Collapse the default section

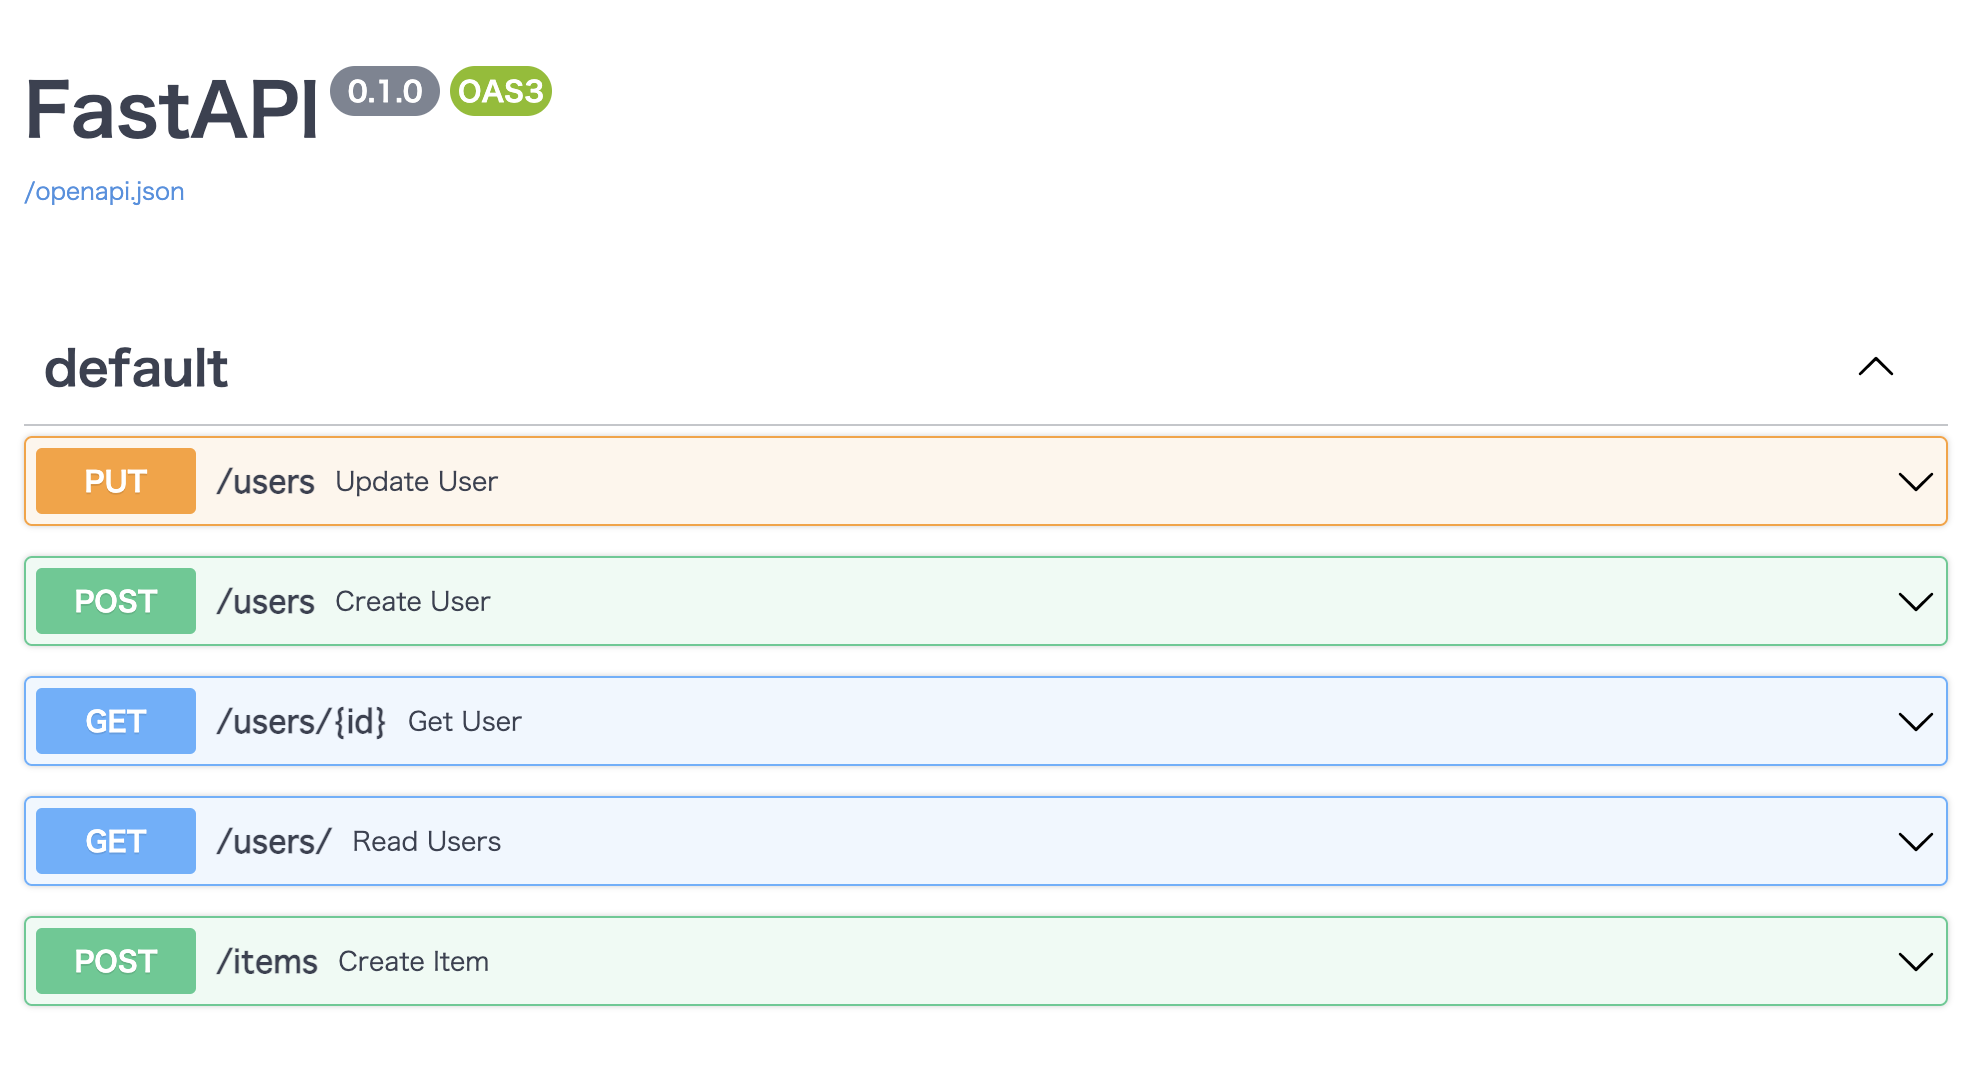point(1878,367)
